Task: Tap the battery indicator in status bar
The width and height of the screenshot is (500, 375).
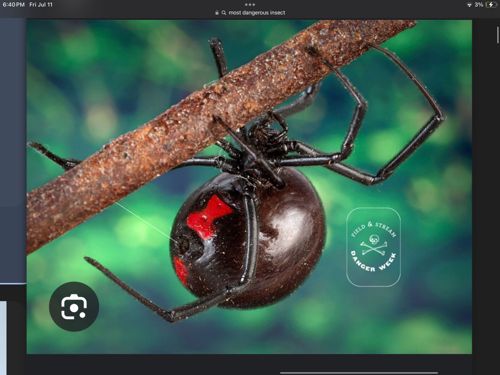Action: tap(491, 5)
